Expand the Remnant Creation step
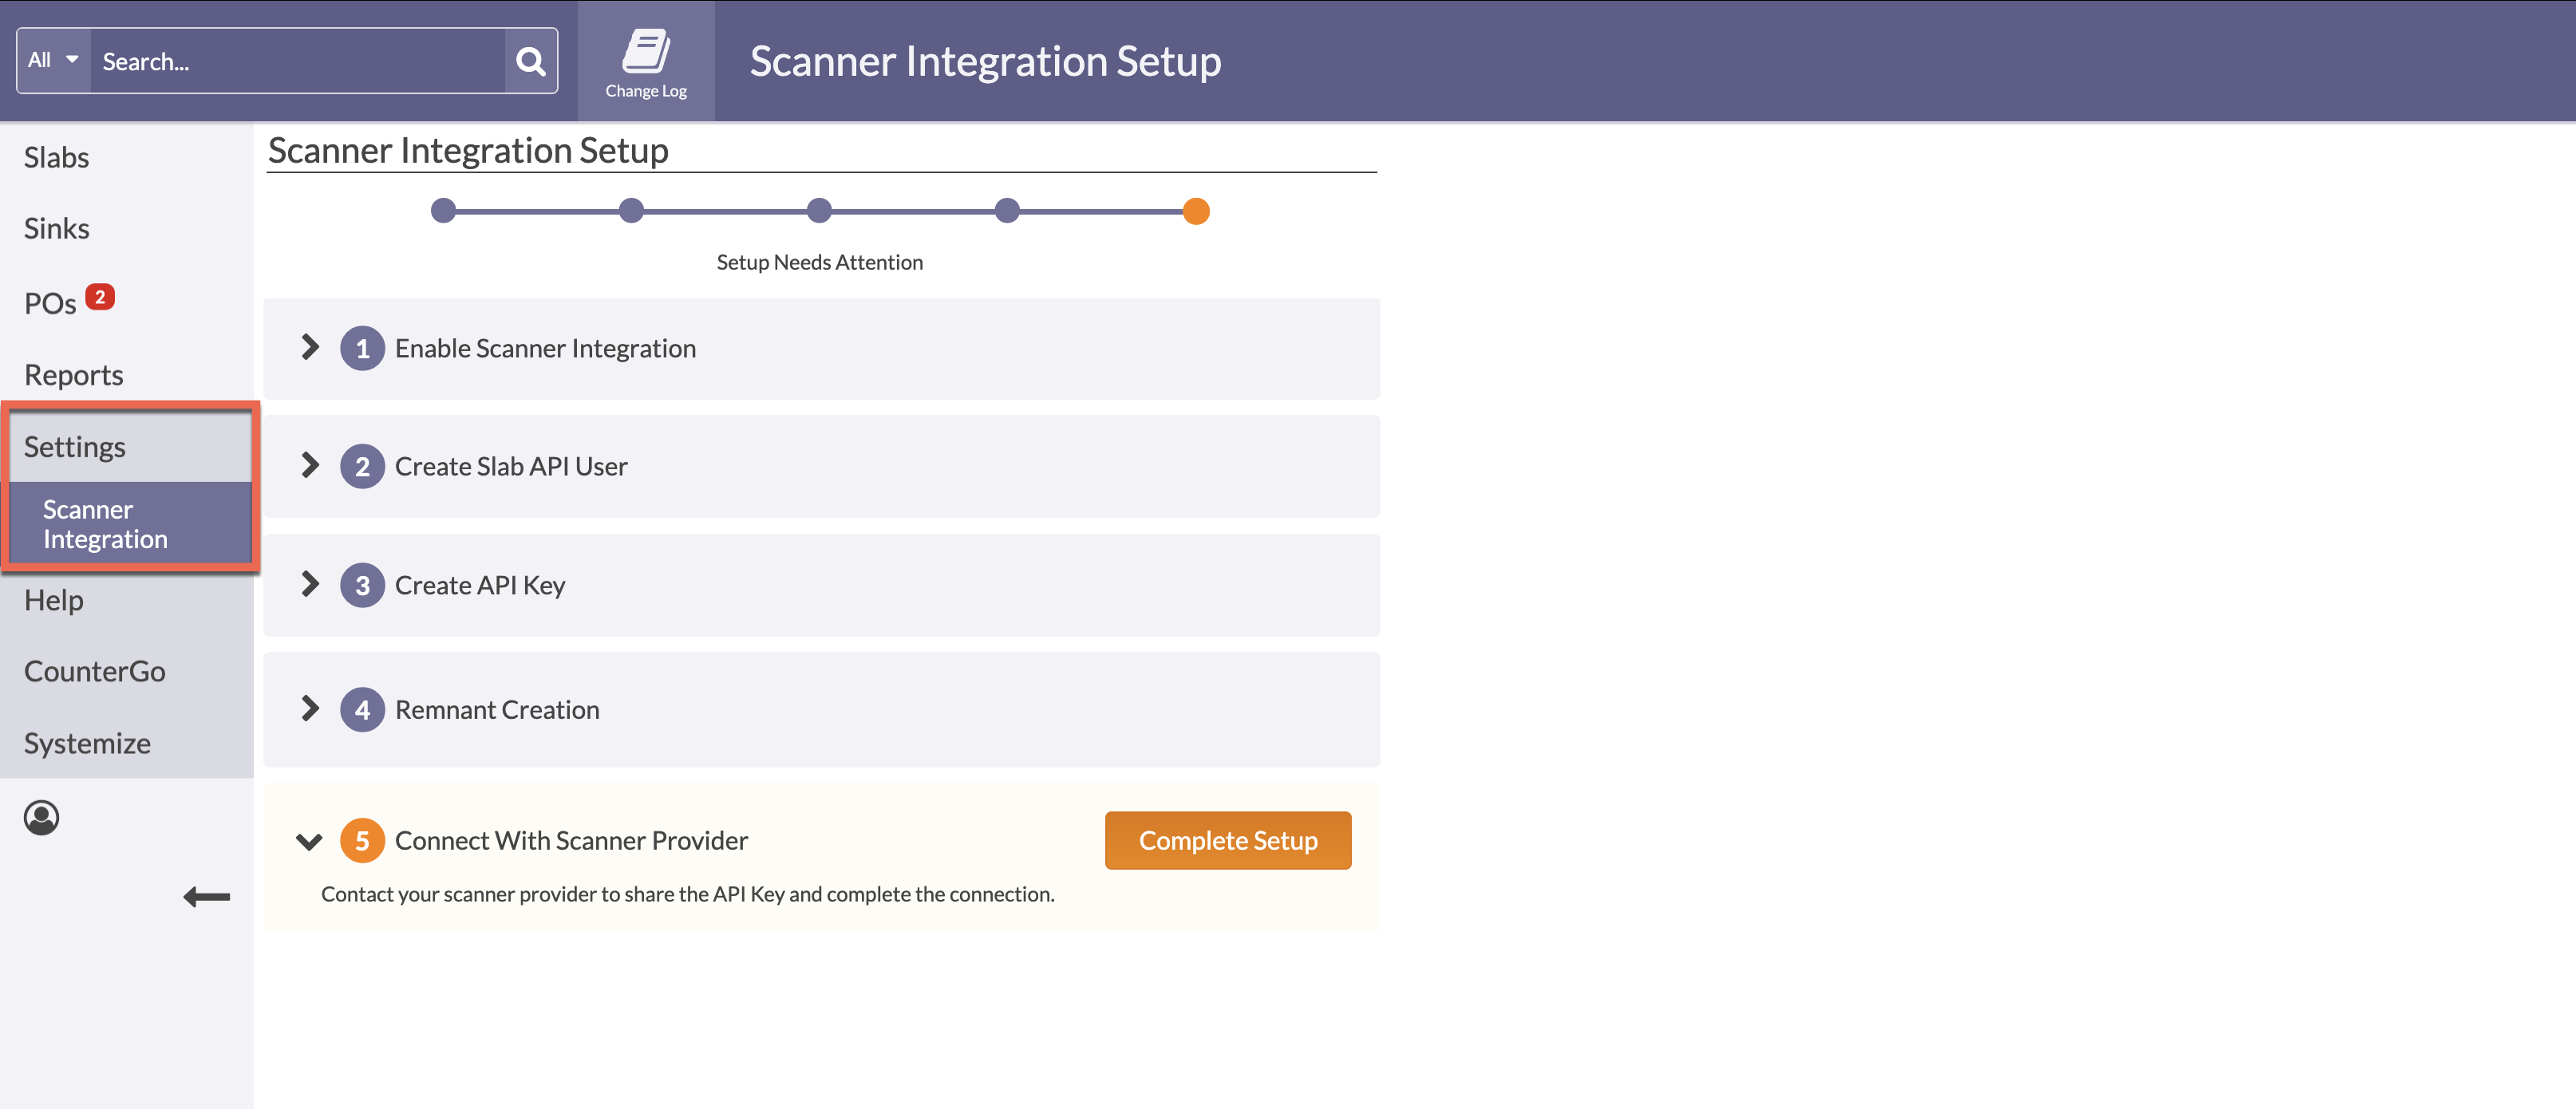 coord(309,709)
